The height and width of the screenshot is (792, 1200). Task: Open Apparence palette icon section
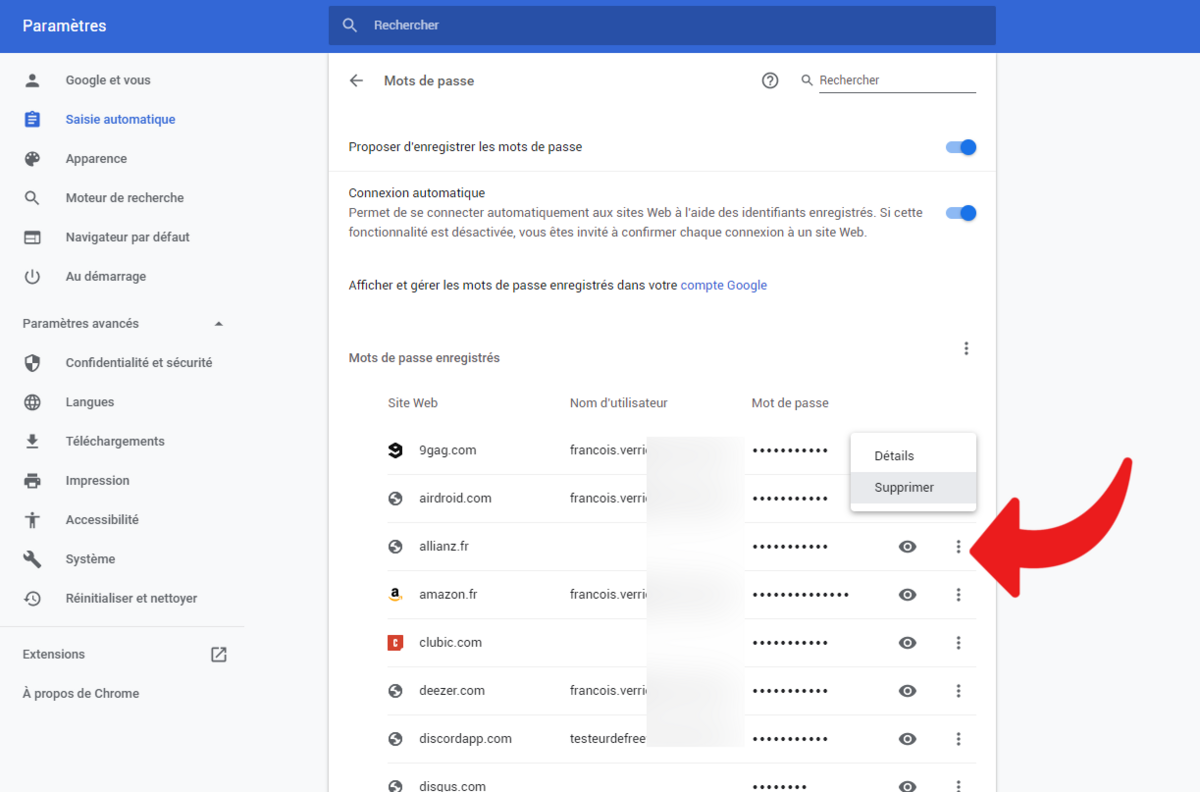33,158
